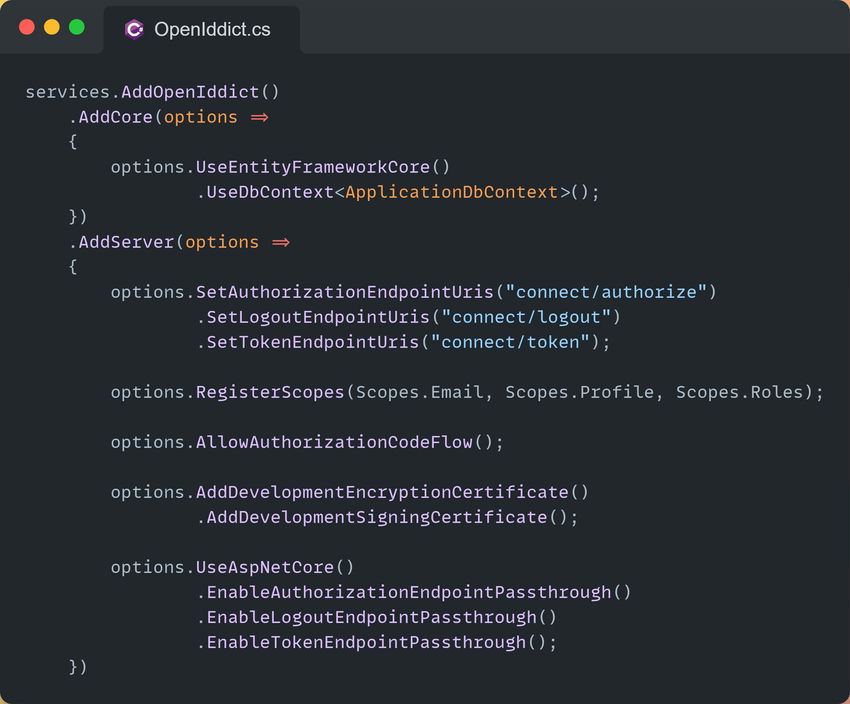Click the ApplicationDbContext type name
850x704 pixels.
[x=451, y=192]
